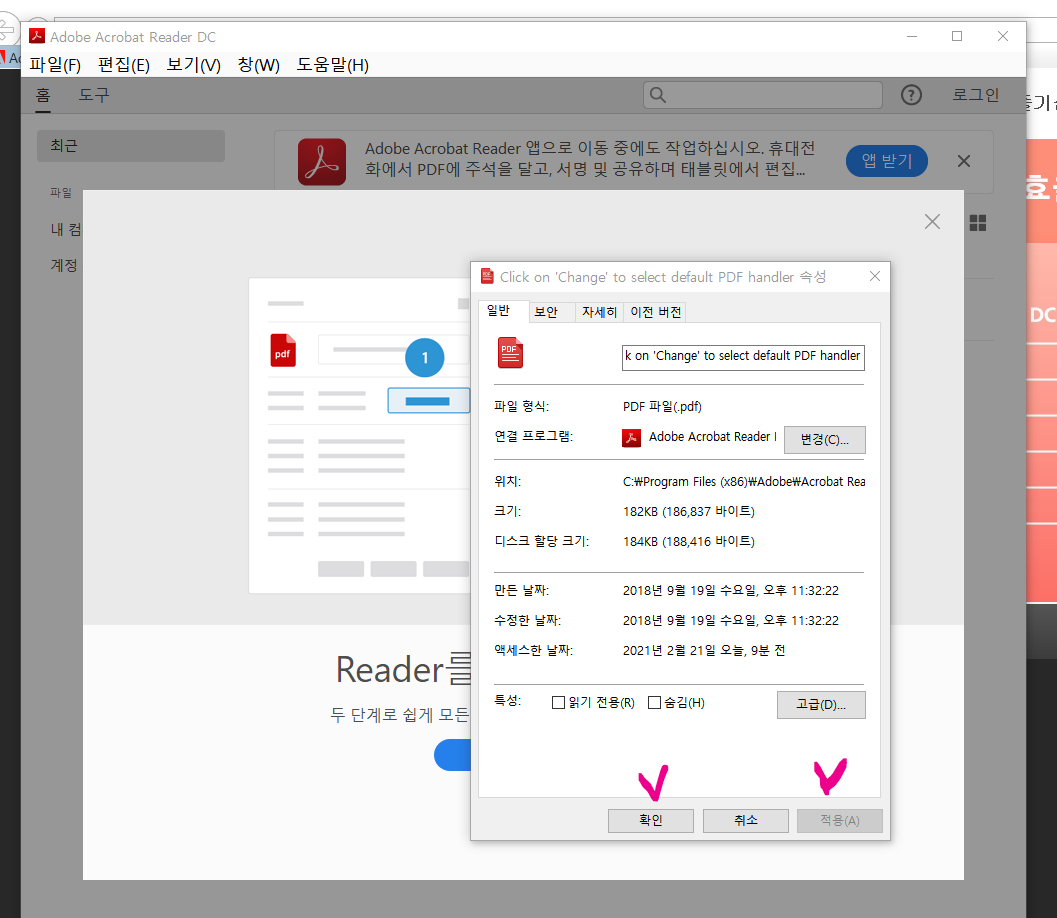Click the 184KB (188,416 바이트) disk size value
The image size is (1057, 918).
(688, 541)
